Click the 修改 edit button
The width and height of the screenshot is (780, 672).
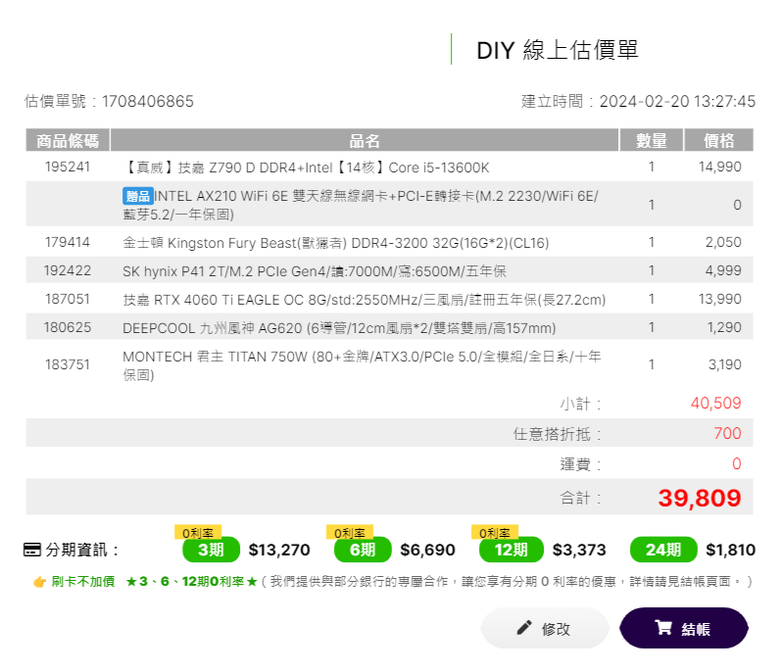545,628
